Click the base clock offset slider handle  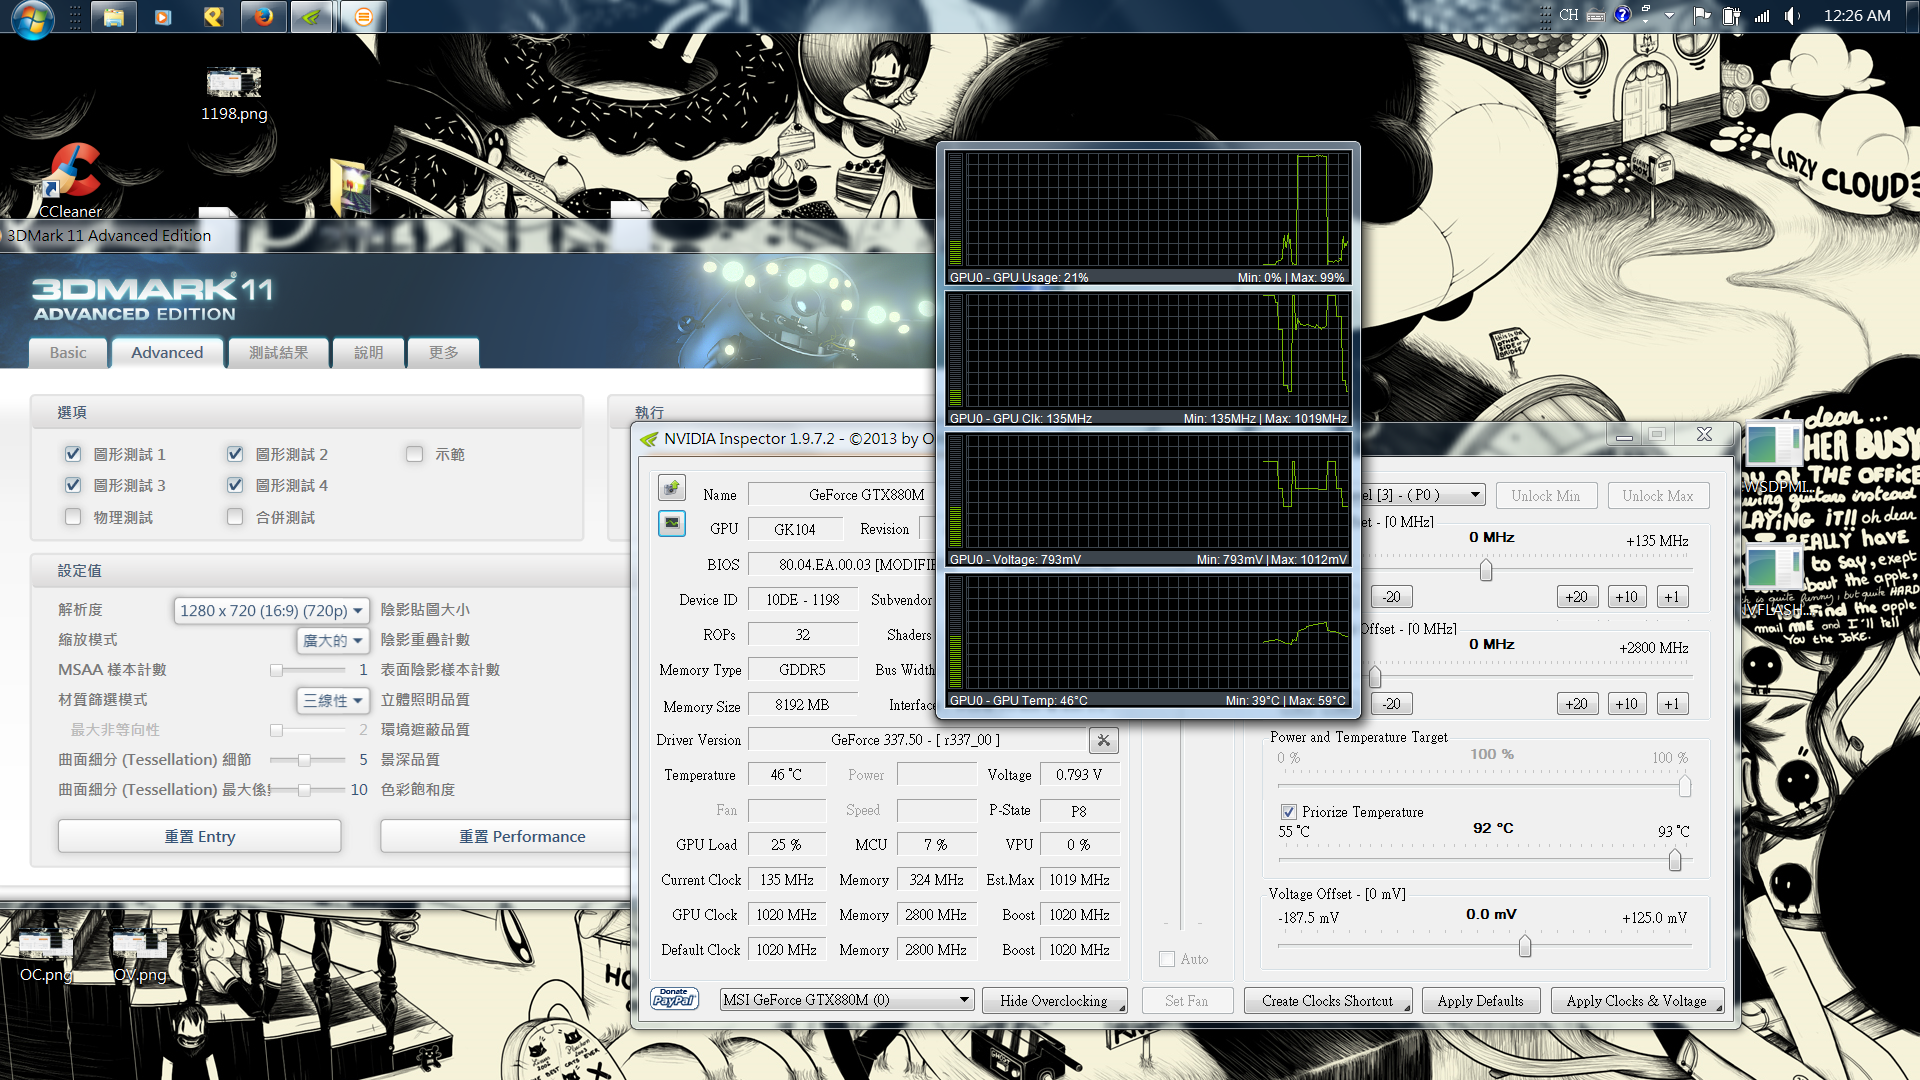1486,570
